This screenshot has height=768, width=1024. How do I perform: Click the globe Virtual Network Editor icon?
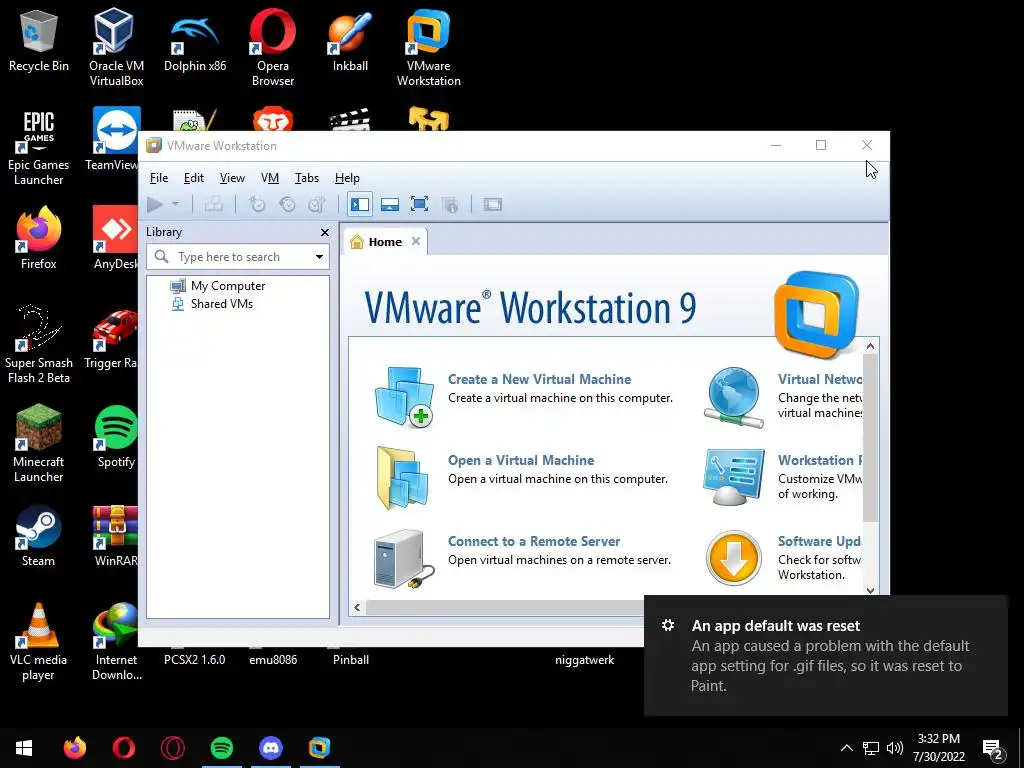[x=733, y=397]
